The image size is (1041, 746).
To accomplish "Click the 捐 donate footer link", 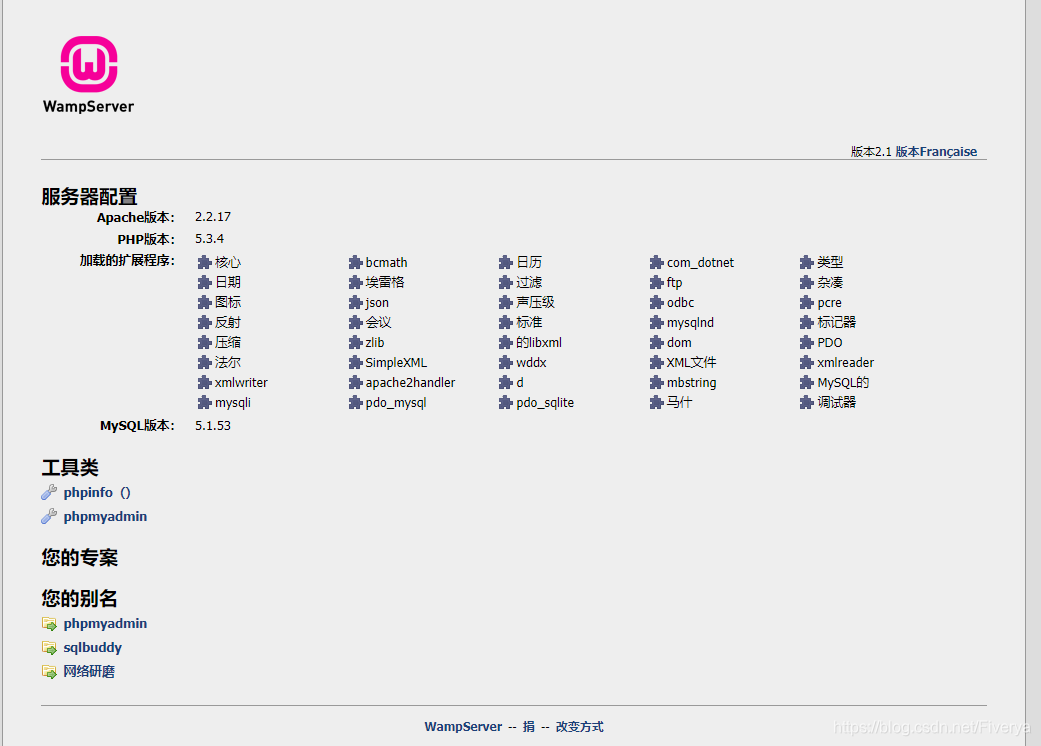I will click(x=528, y=727).
